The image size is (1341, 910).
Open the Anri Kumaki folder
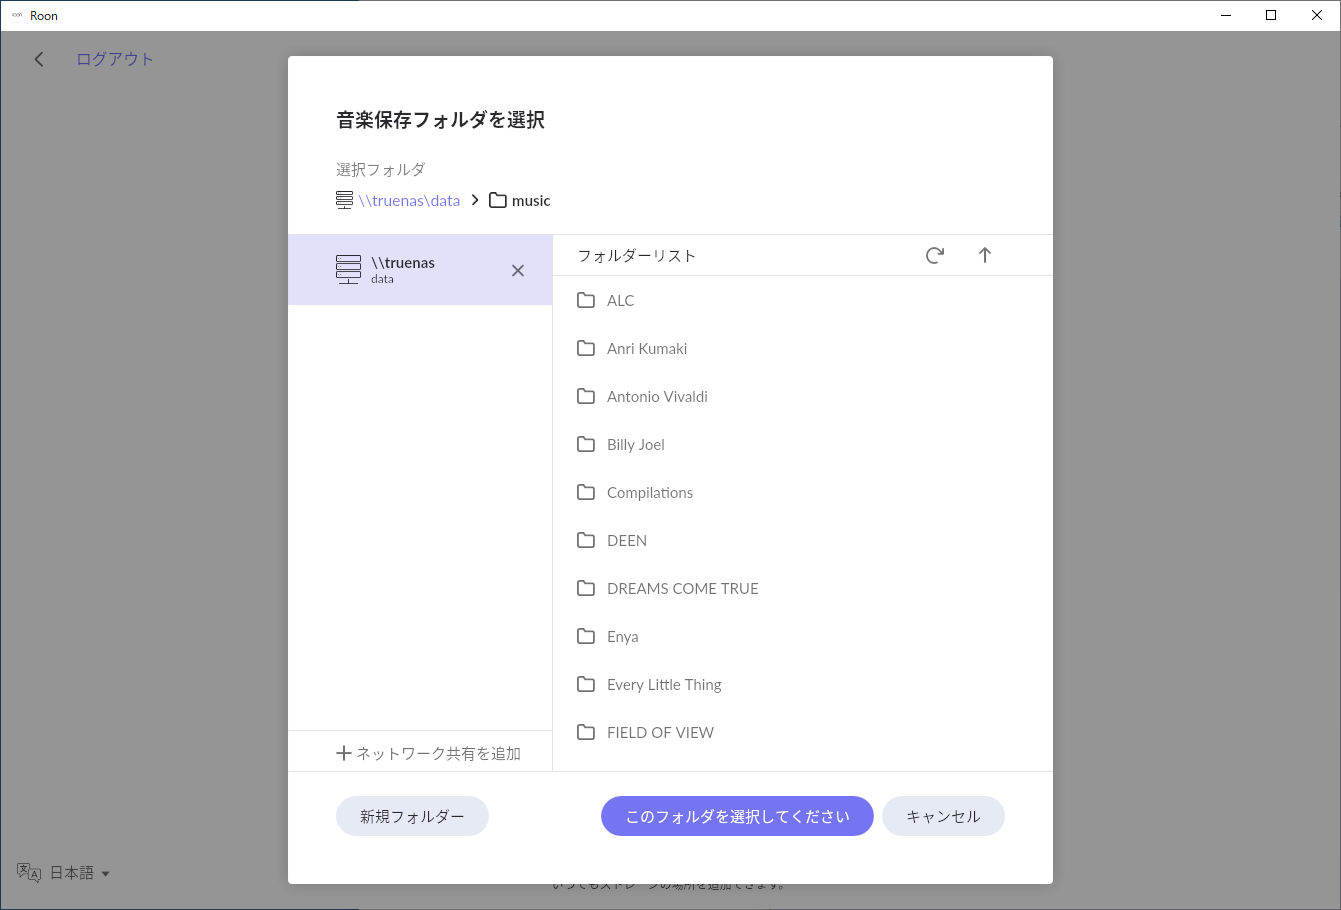(802, 348)
